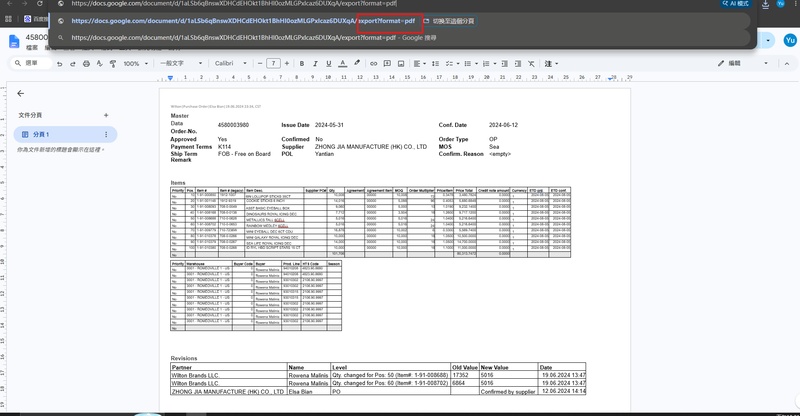Toggle underline formatting

coord(329,63)
